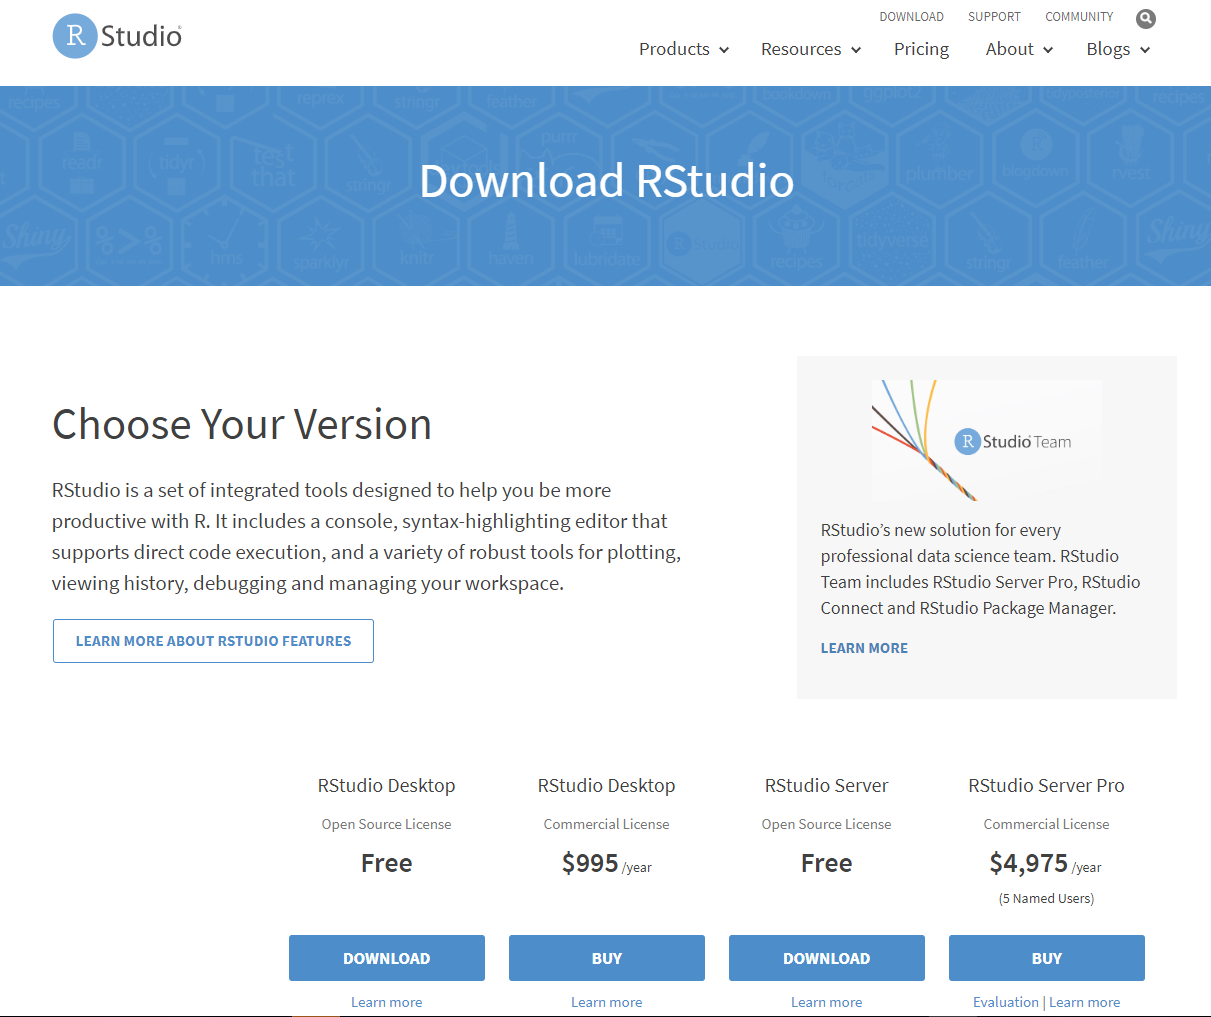Click the COMMUNITY link in top bar
Image resolution: width=1211 pixels, height=1017 pixels.
tap(1079, 17)
